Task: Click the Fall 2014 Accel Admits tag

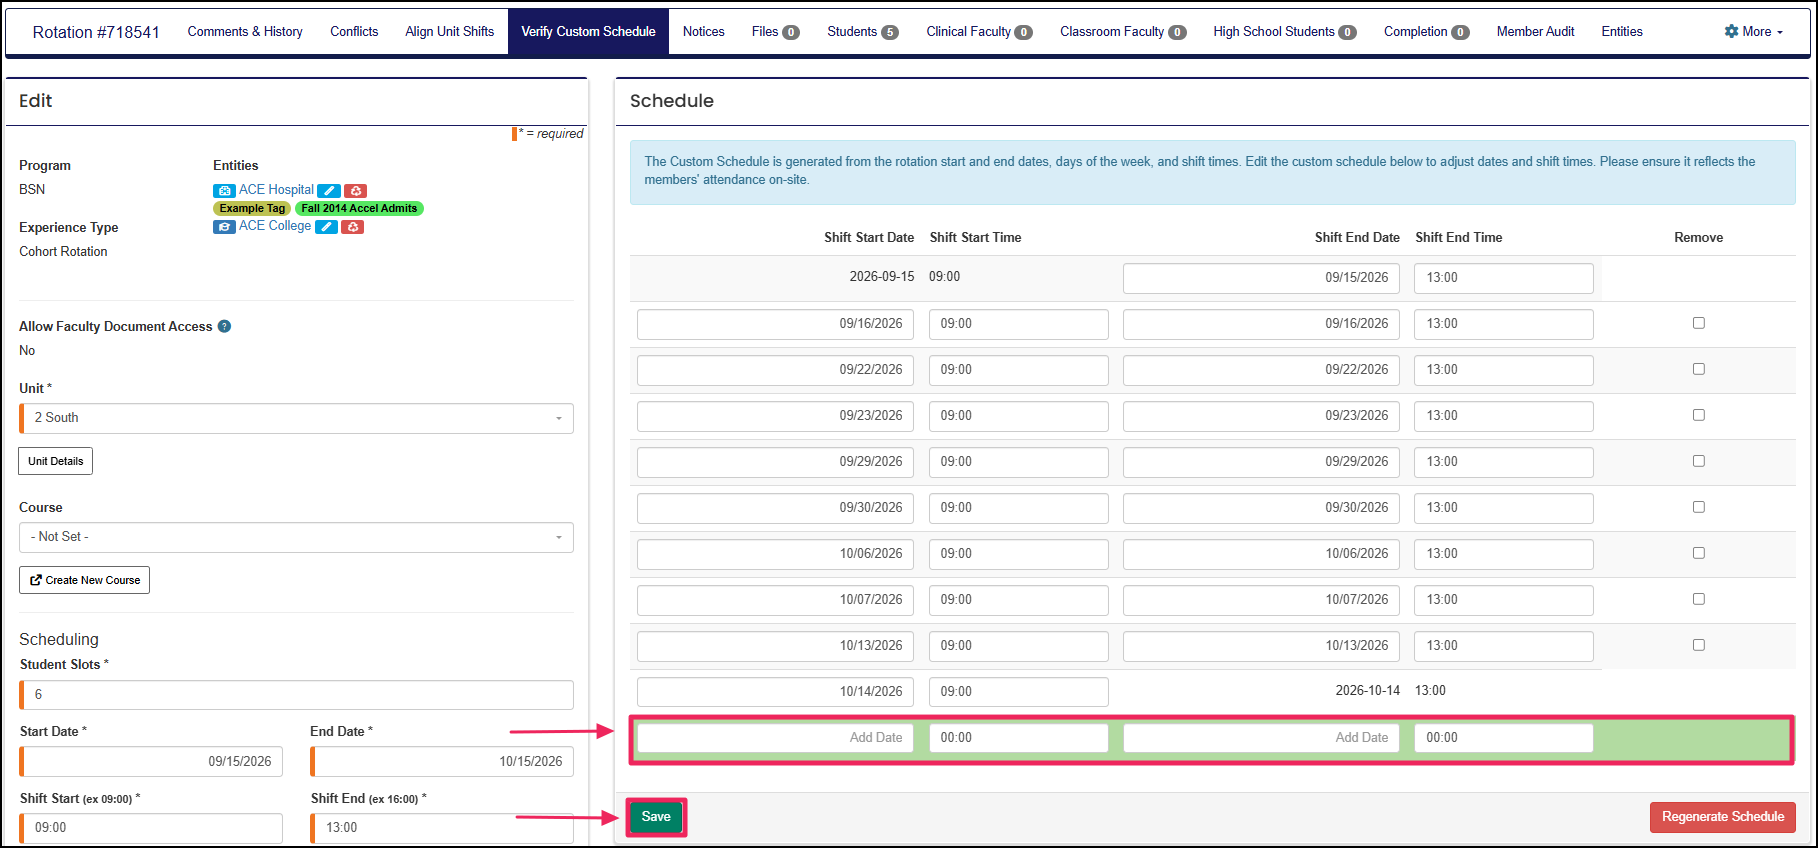Action: [x=359, y=208]
